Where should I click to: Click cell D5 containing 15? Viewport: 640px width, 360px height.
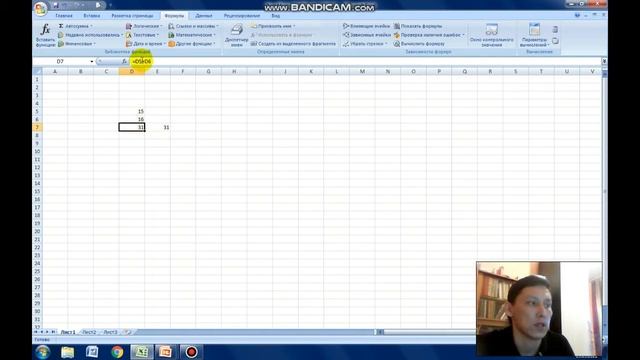click(131, 111)
